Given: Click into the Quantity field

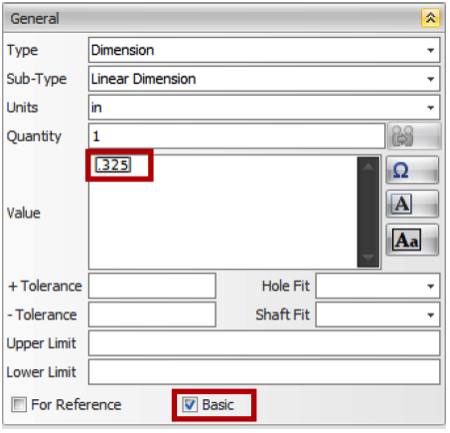Looking at the screenshot, I should (237, 136).
